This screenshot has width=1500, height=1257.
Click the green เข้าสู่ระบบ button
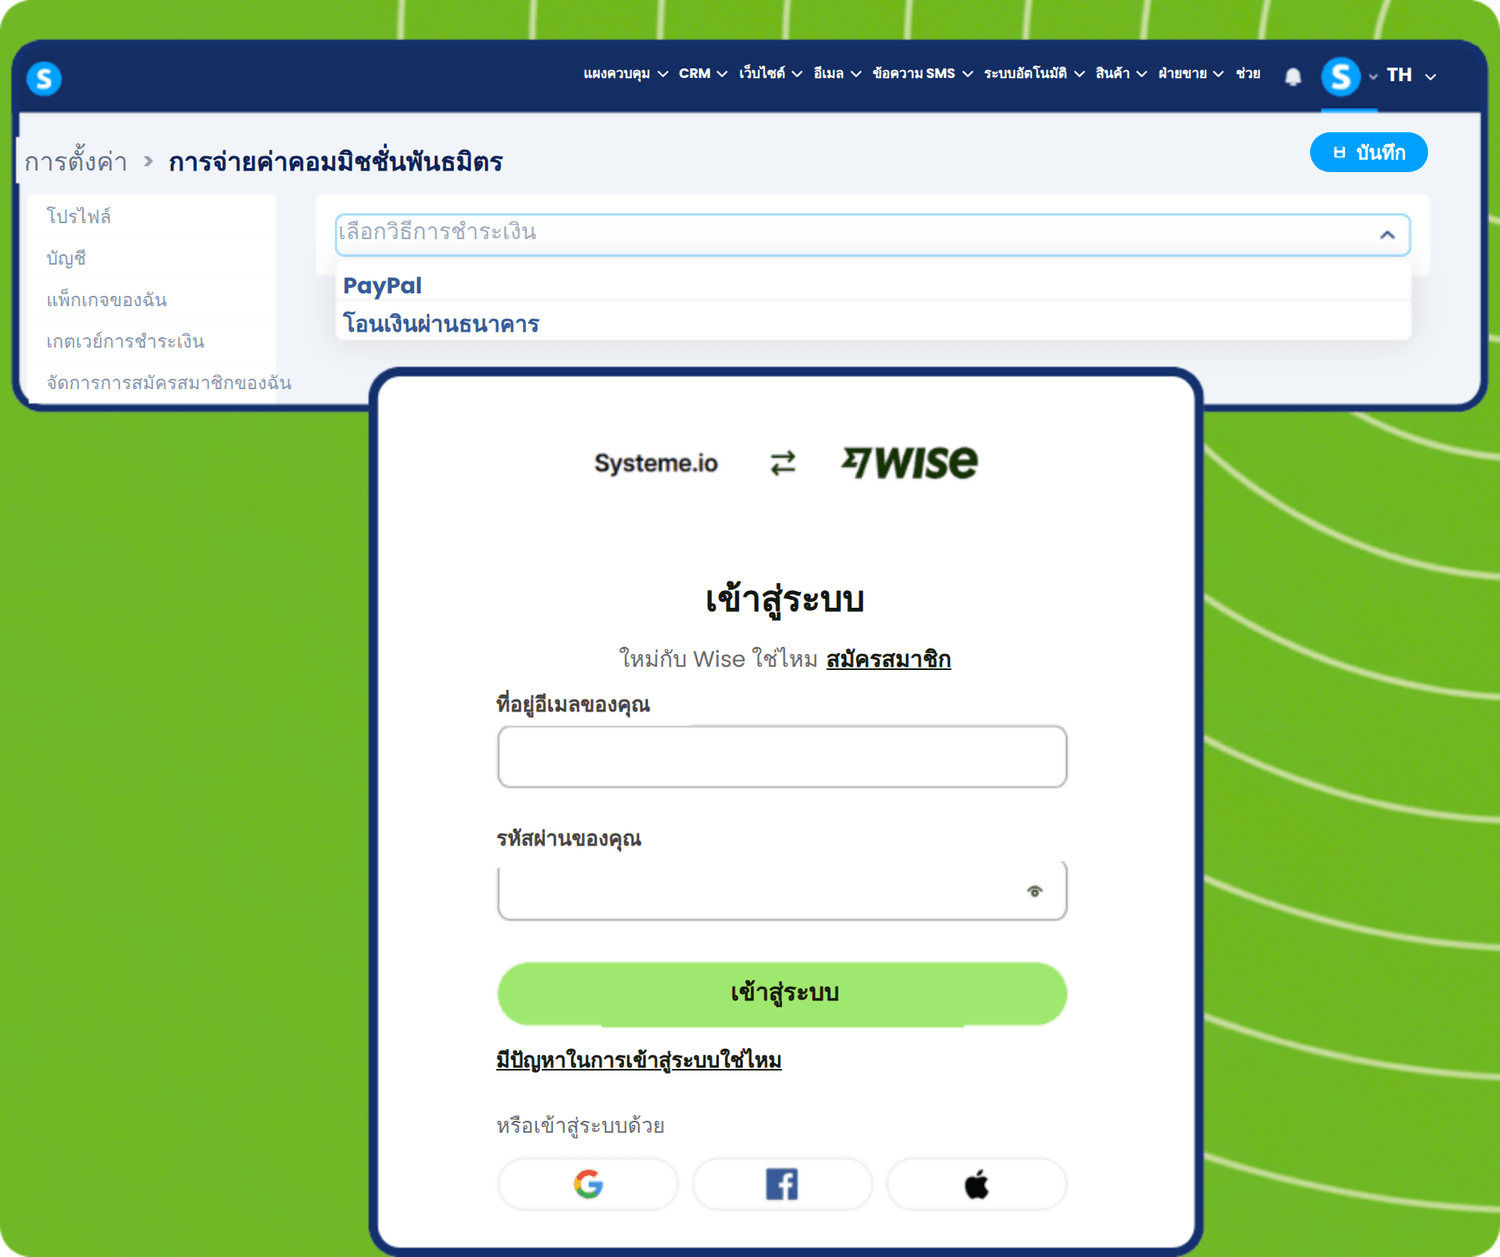click(782, 993)
